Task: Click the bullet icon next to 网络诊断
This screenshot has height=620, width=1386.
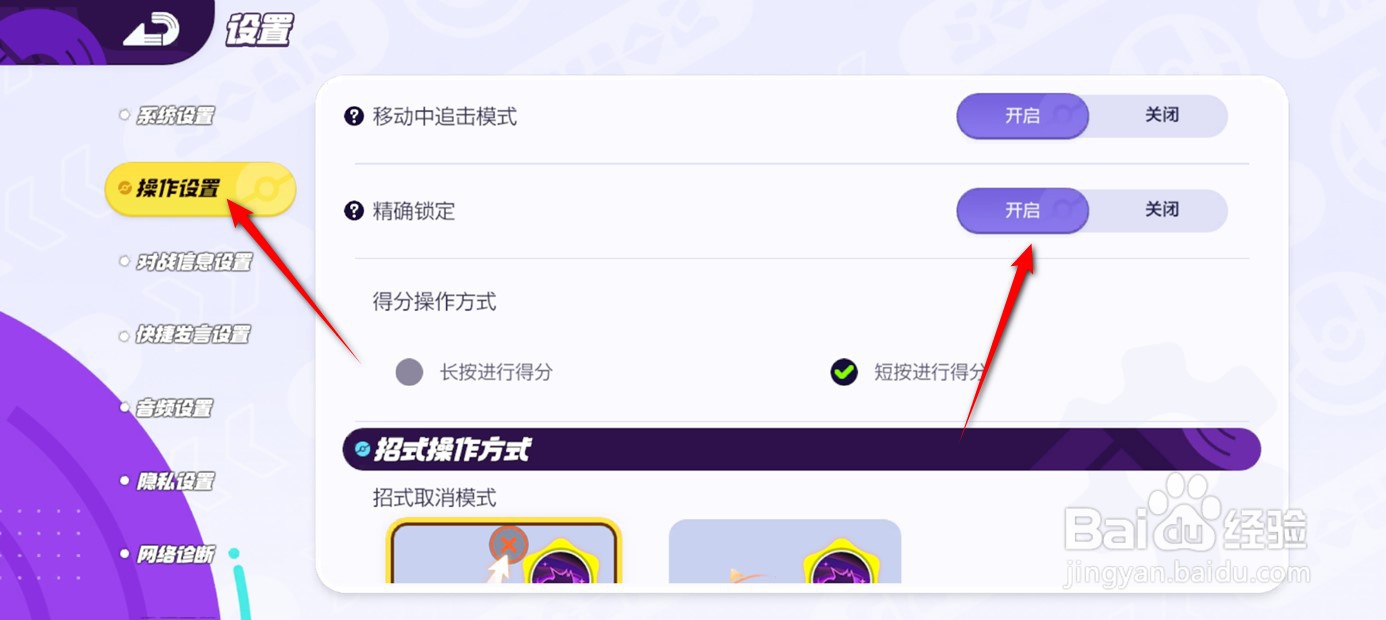Action: tap(124, 553)
